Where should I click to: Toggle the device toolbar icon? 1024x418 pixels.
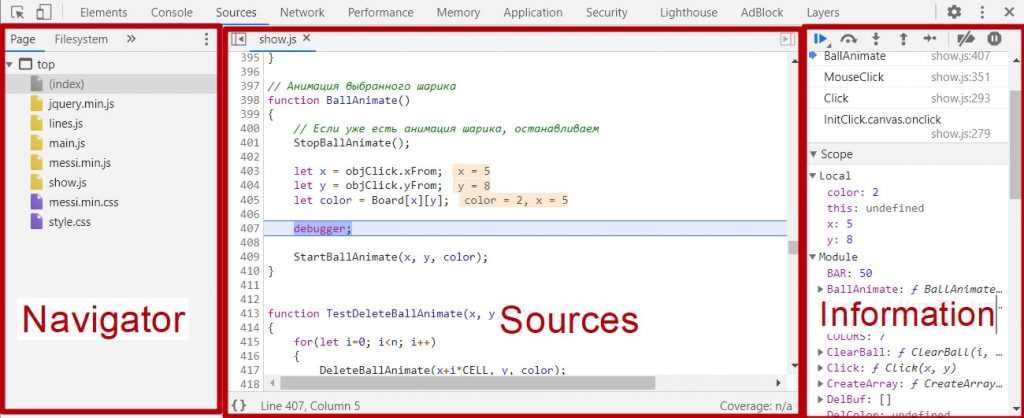click(x=44, y=12)
